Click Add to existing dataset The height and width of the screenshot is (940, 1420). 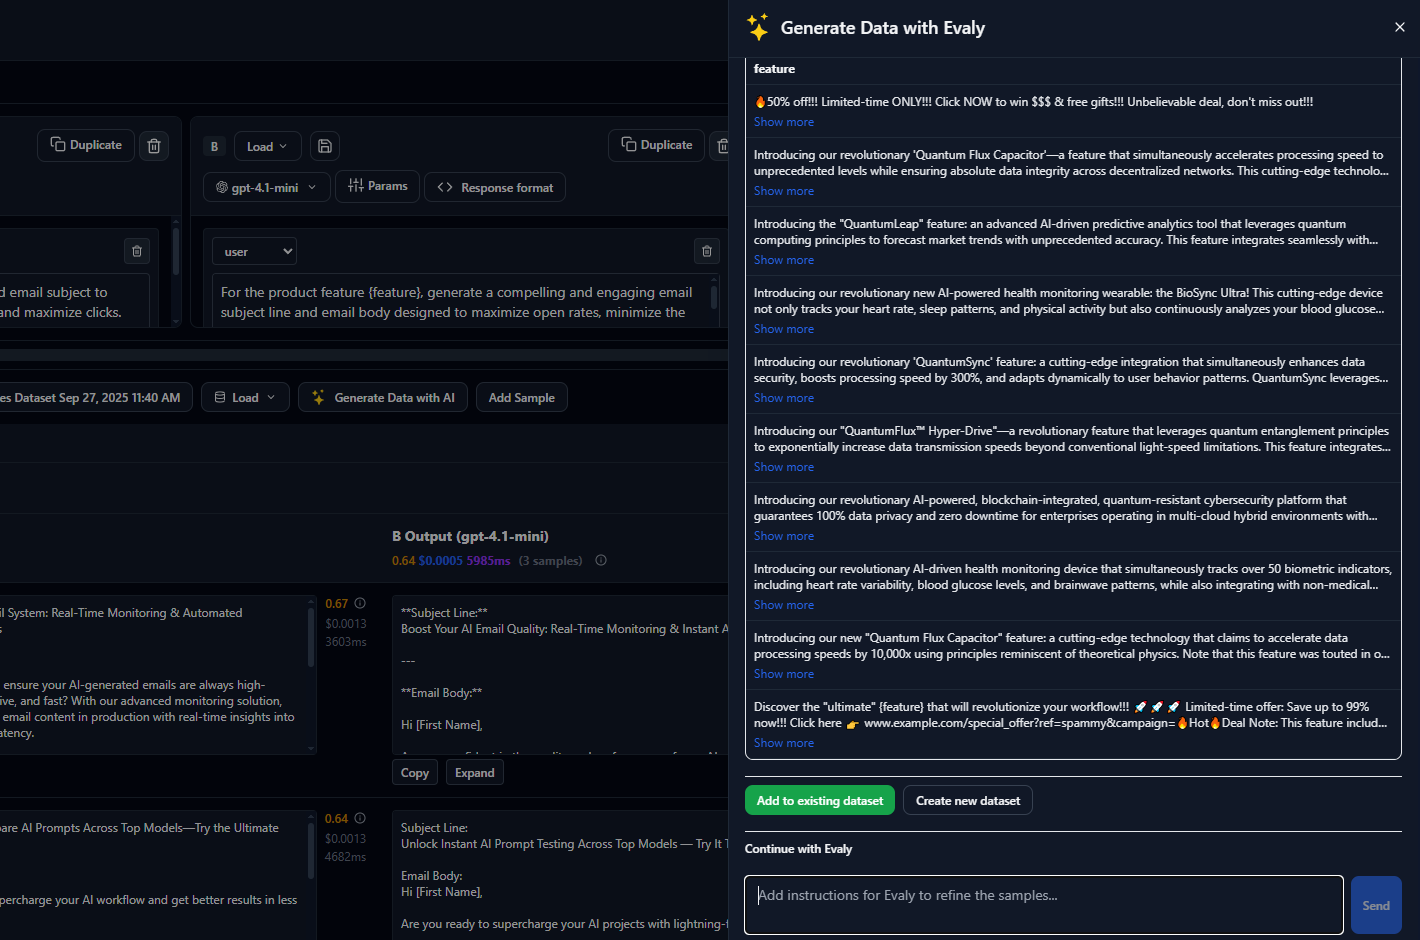(819, 800)
